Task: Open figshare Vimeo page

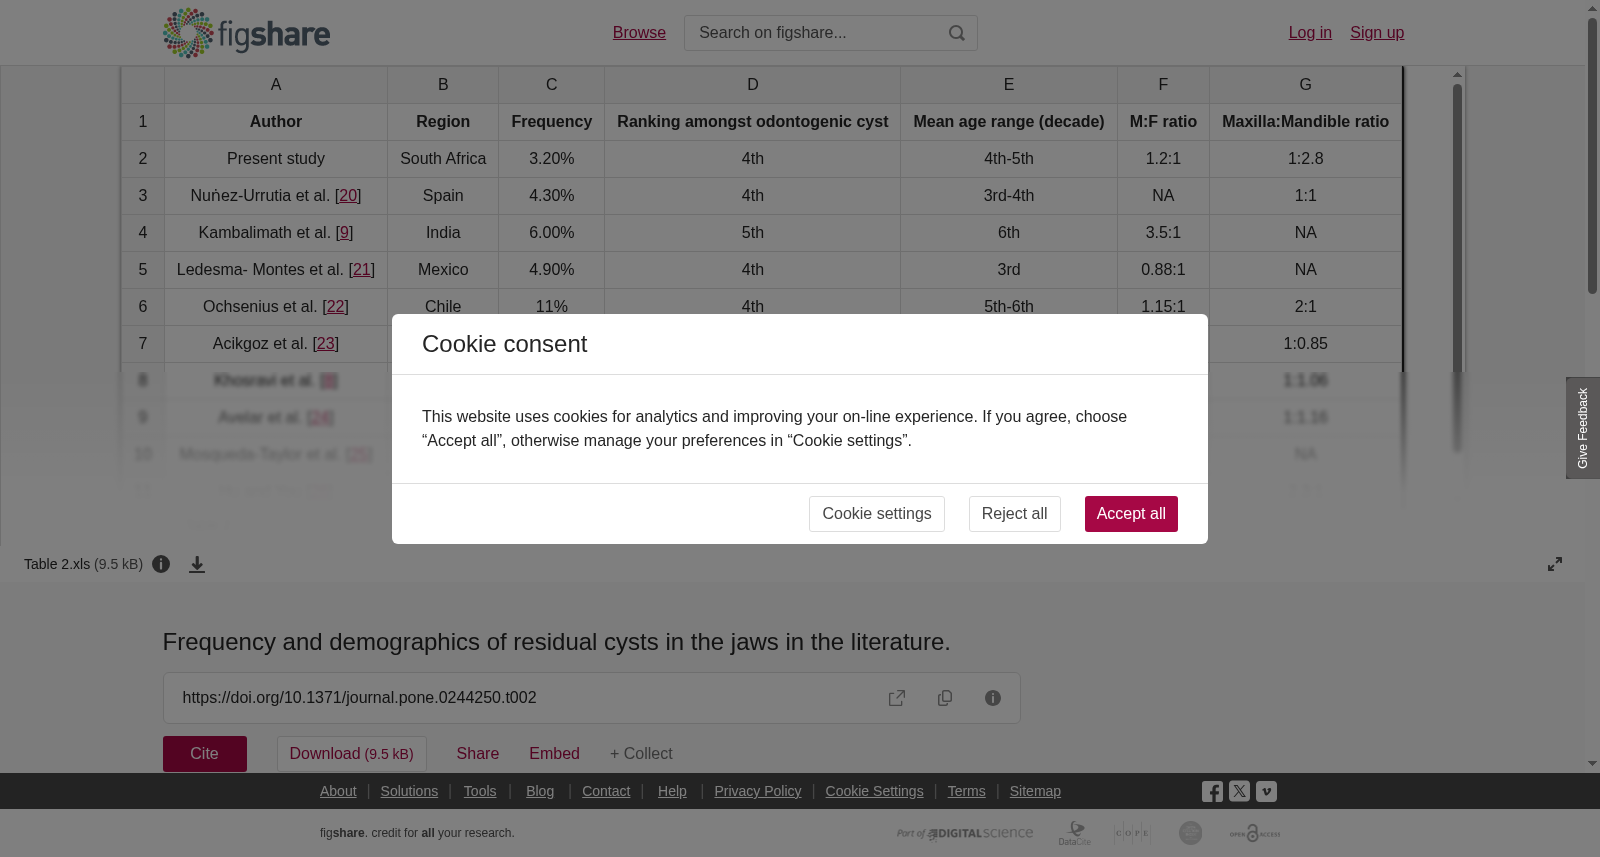Action: [x=1266, y=791]
